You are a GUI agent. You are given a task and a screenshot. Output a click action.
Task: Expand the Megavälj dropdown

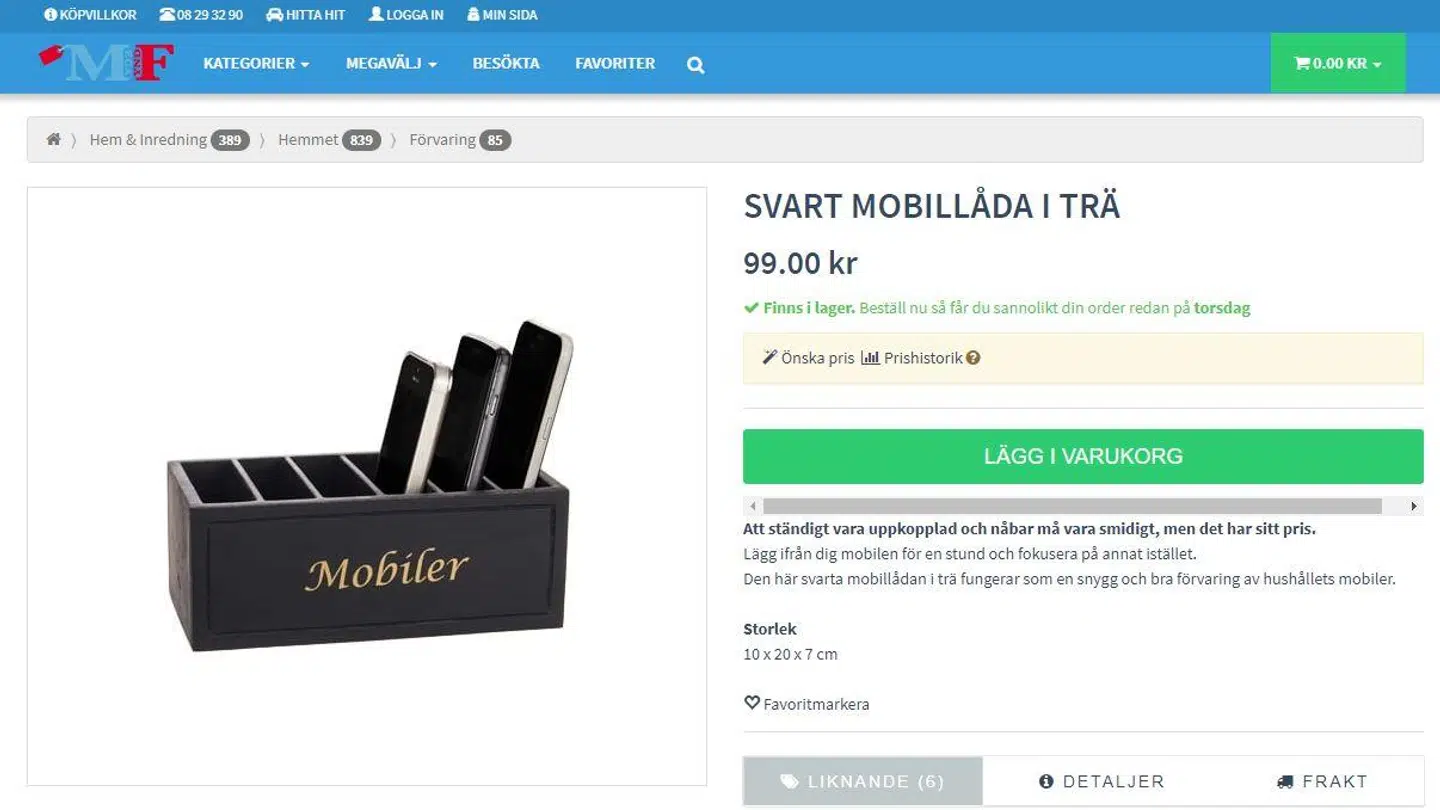[391, 63]
